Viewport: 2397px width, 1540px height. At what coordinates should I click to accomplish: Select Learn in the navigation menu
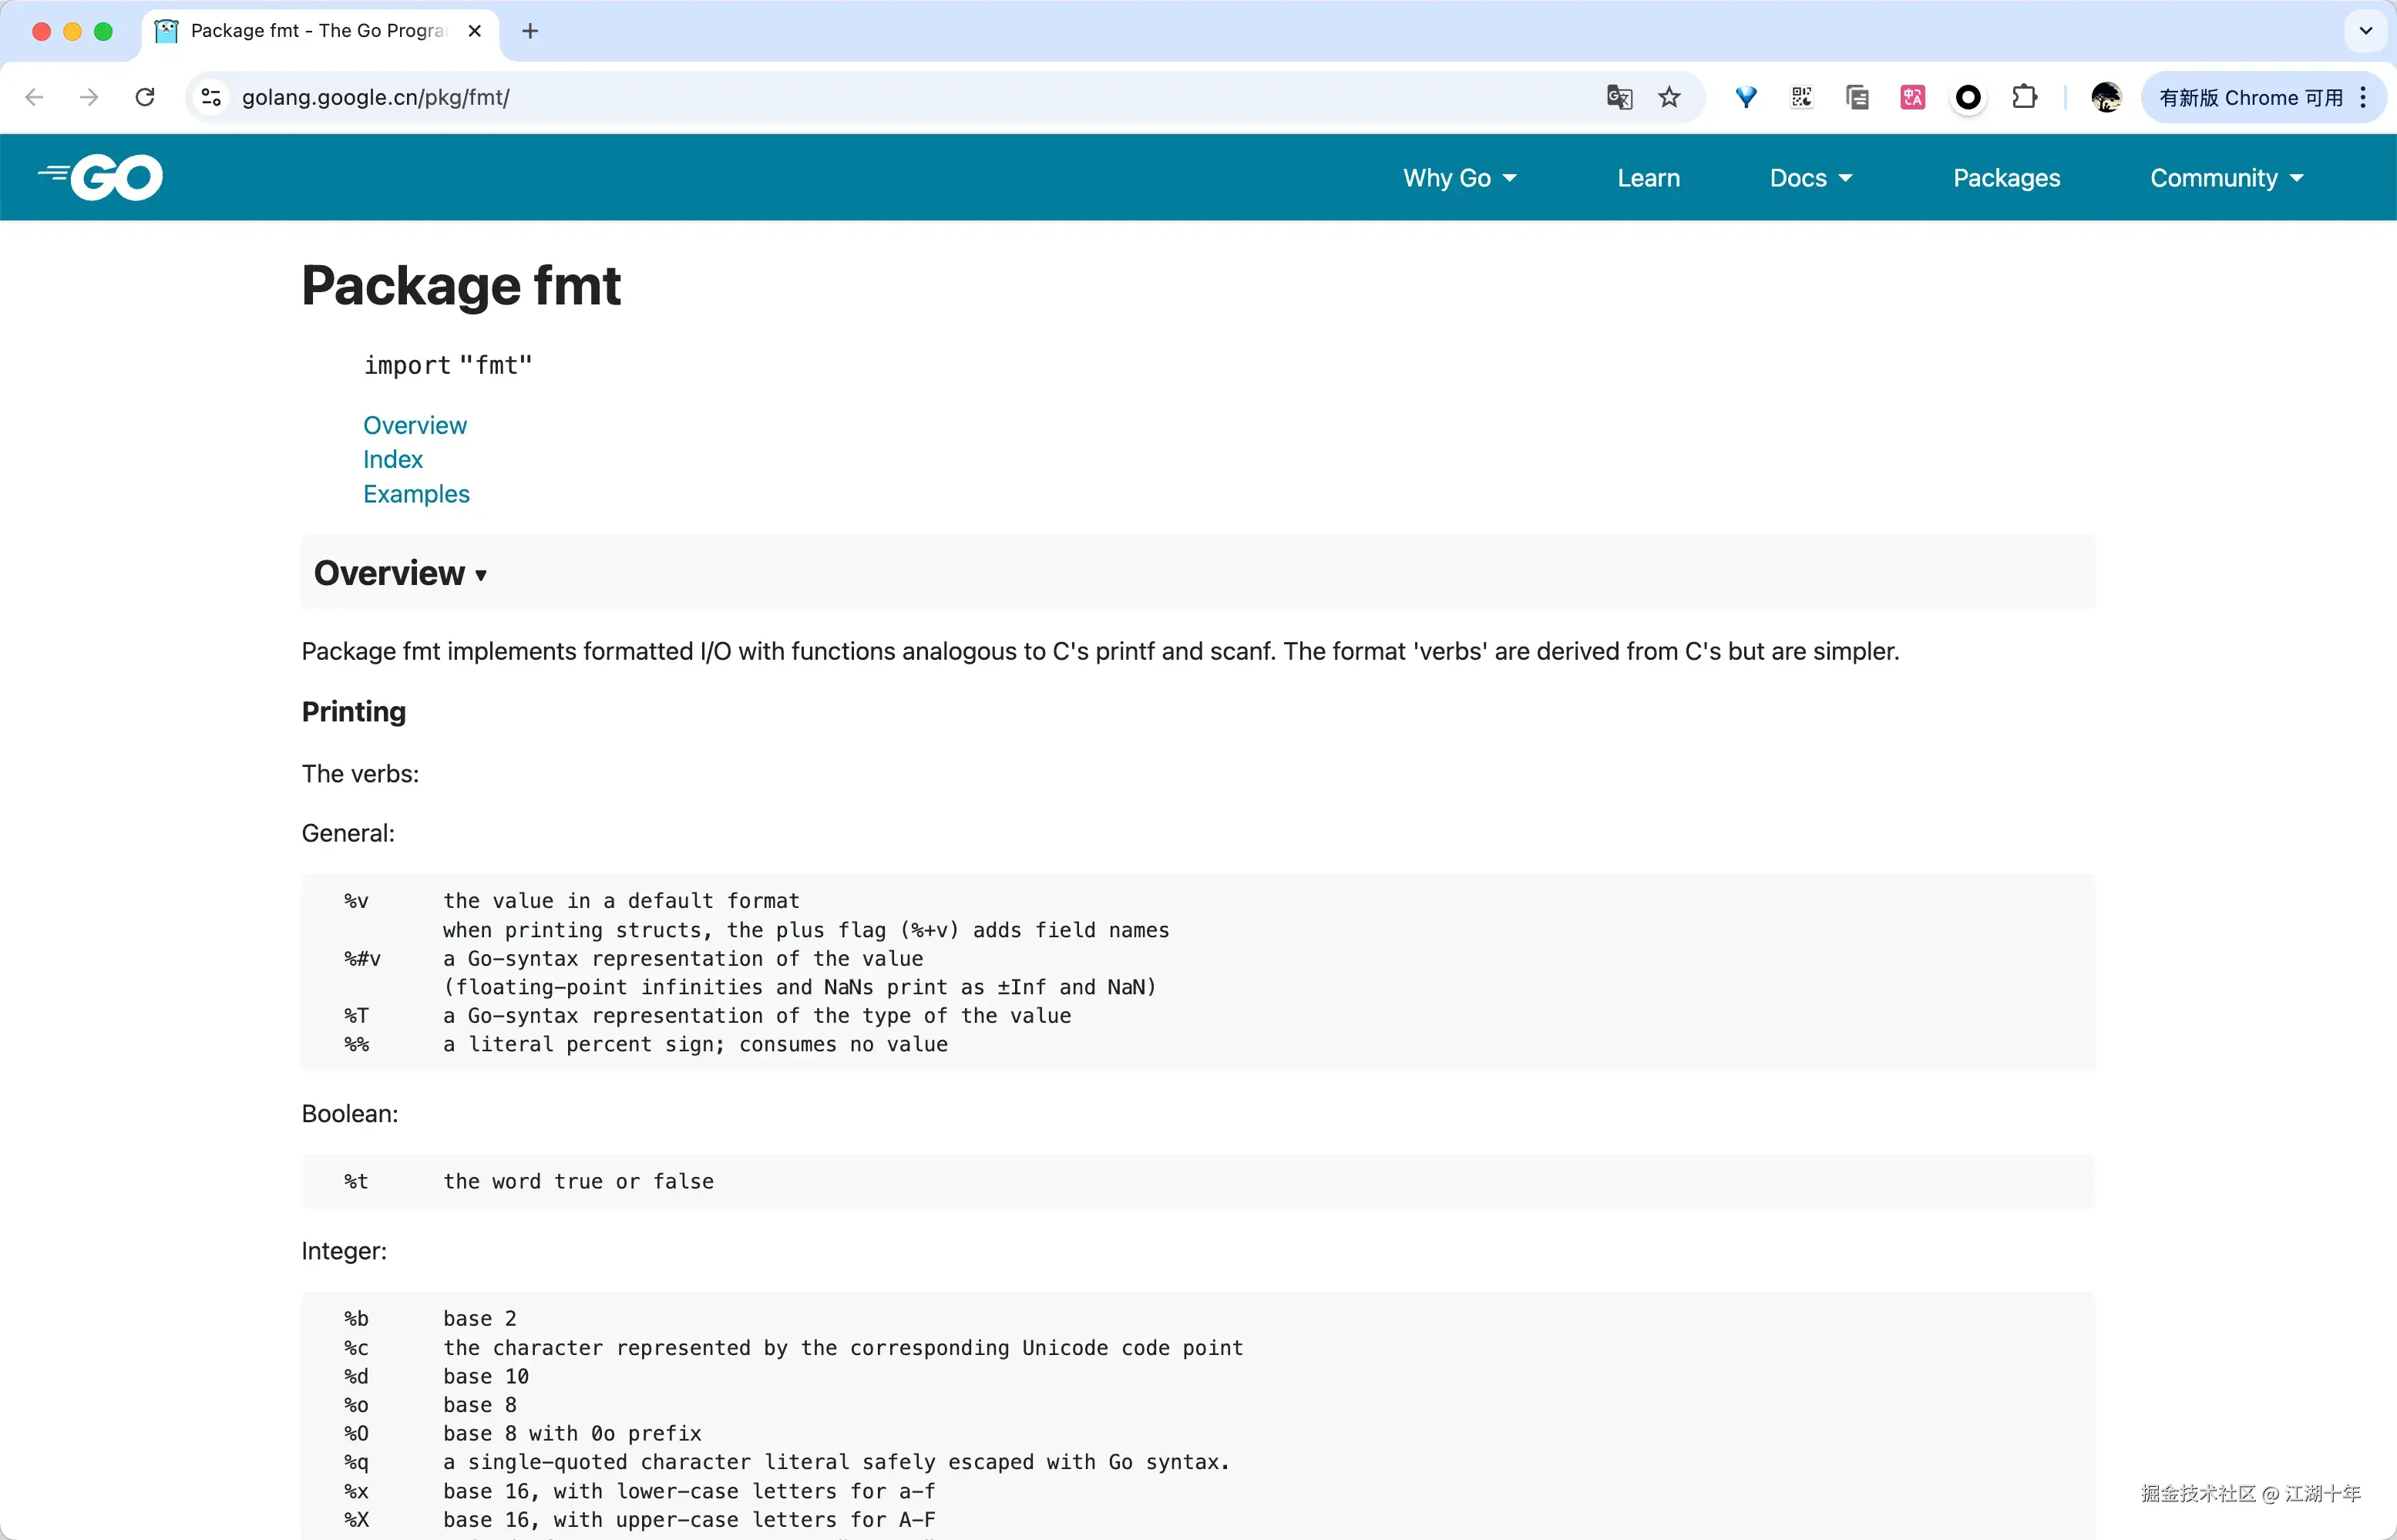point(1647,177)
